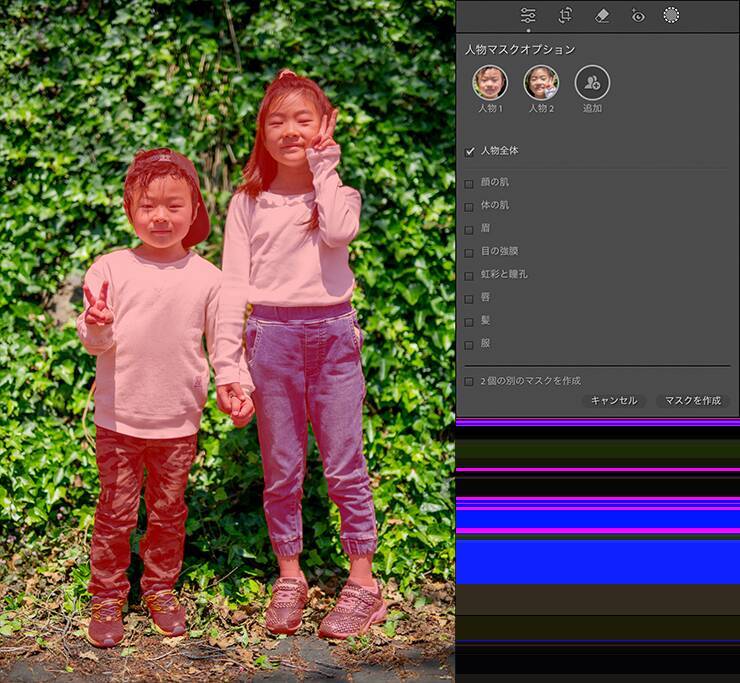The height and width of the screenshot is (683, 740).
Task: Uncheck the 人物全体 checkbox
Action: pos(469,151)
